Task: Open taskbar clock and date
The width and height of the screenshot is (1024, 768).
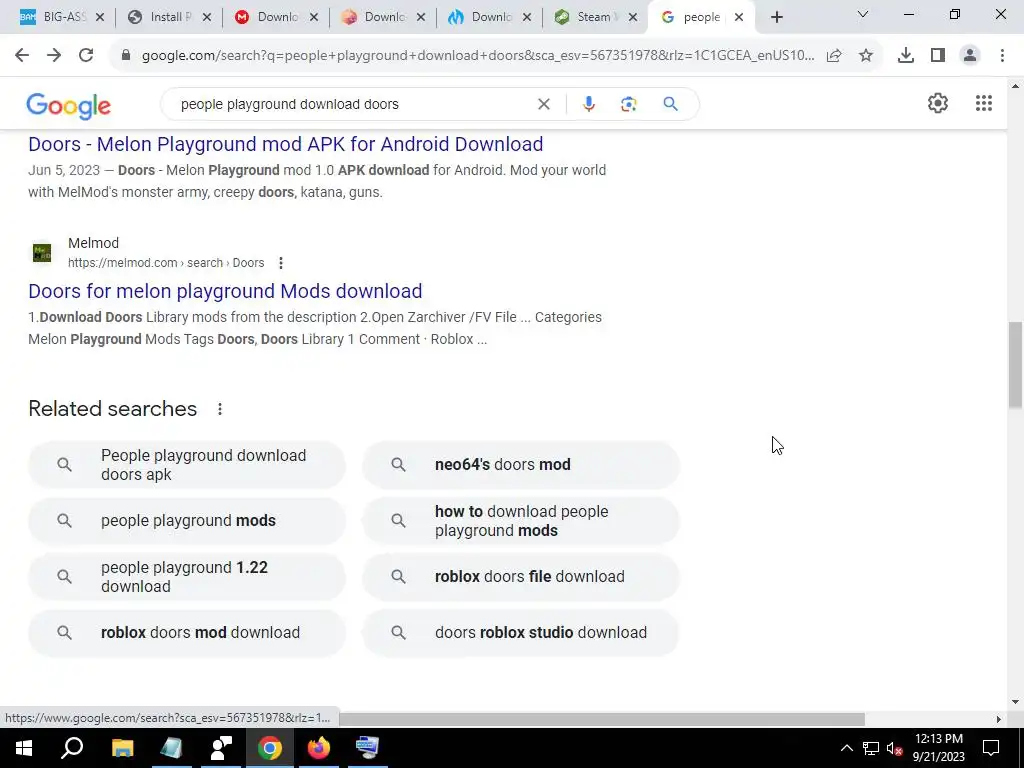Action: tap(938, 748)
